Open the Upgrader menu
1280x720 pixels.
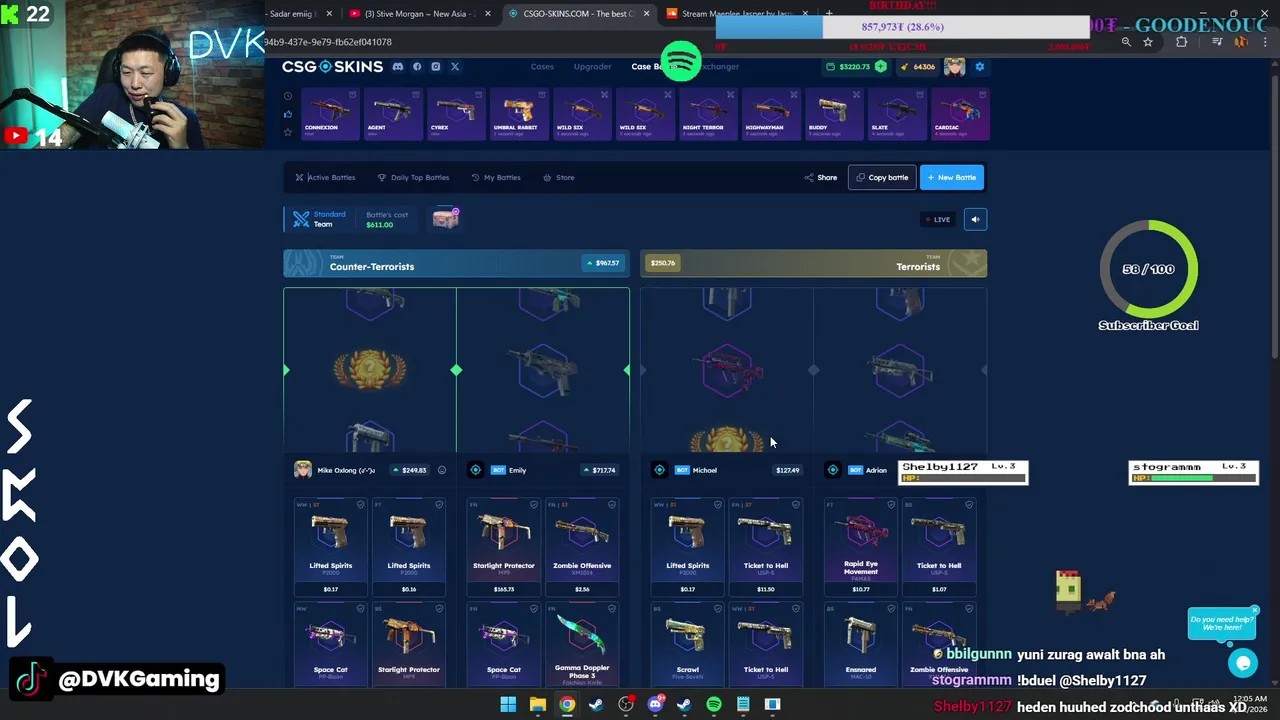coord(592,67)
